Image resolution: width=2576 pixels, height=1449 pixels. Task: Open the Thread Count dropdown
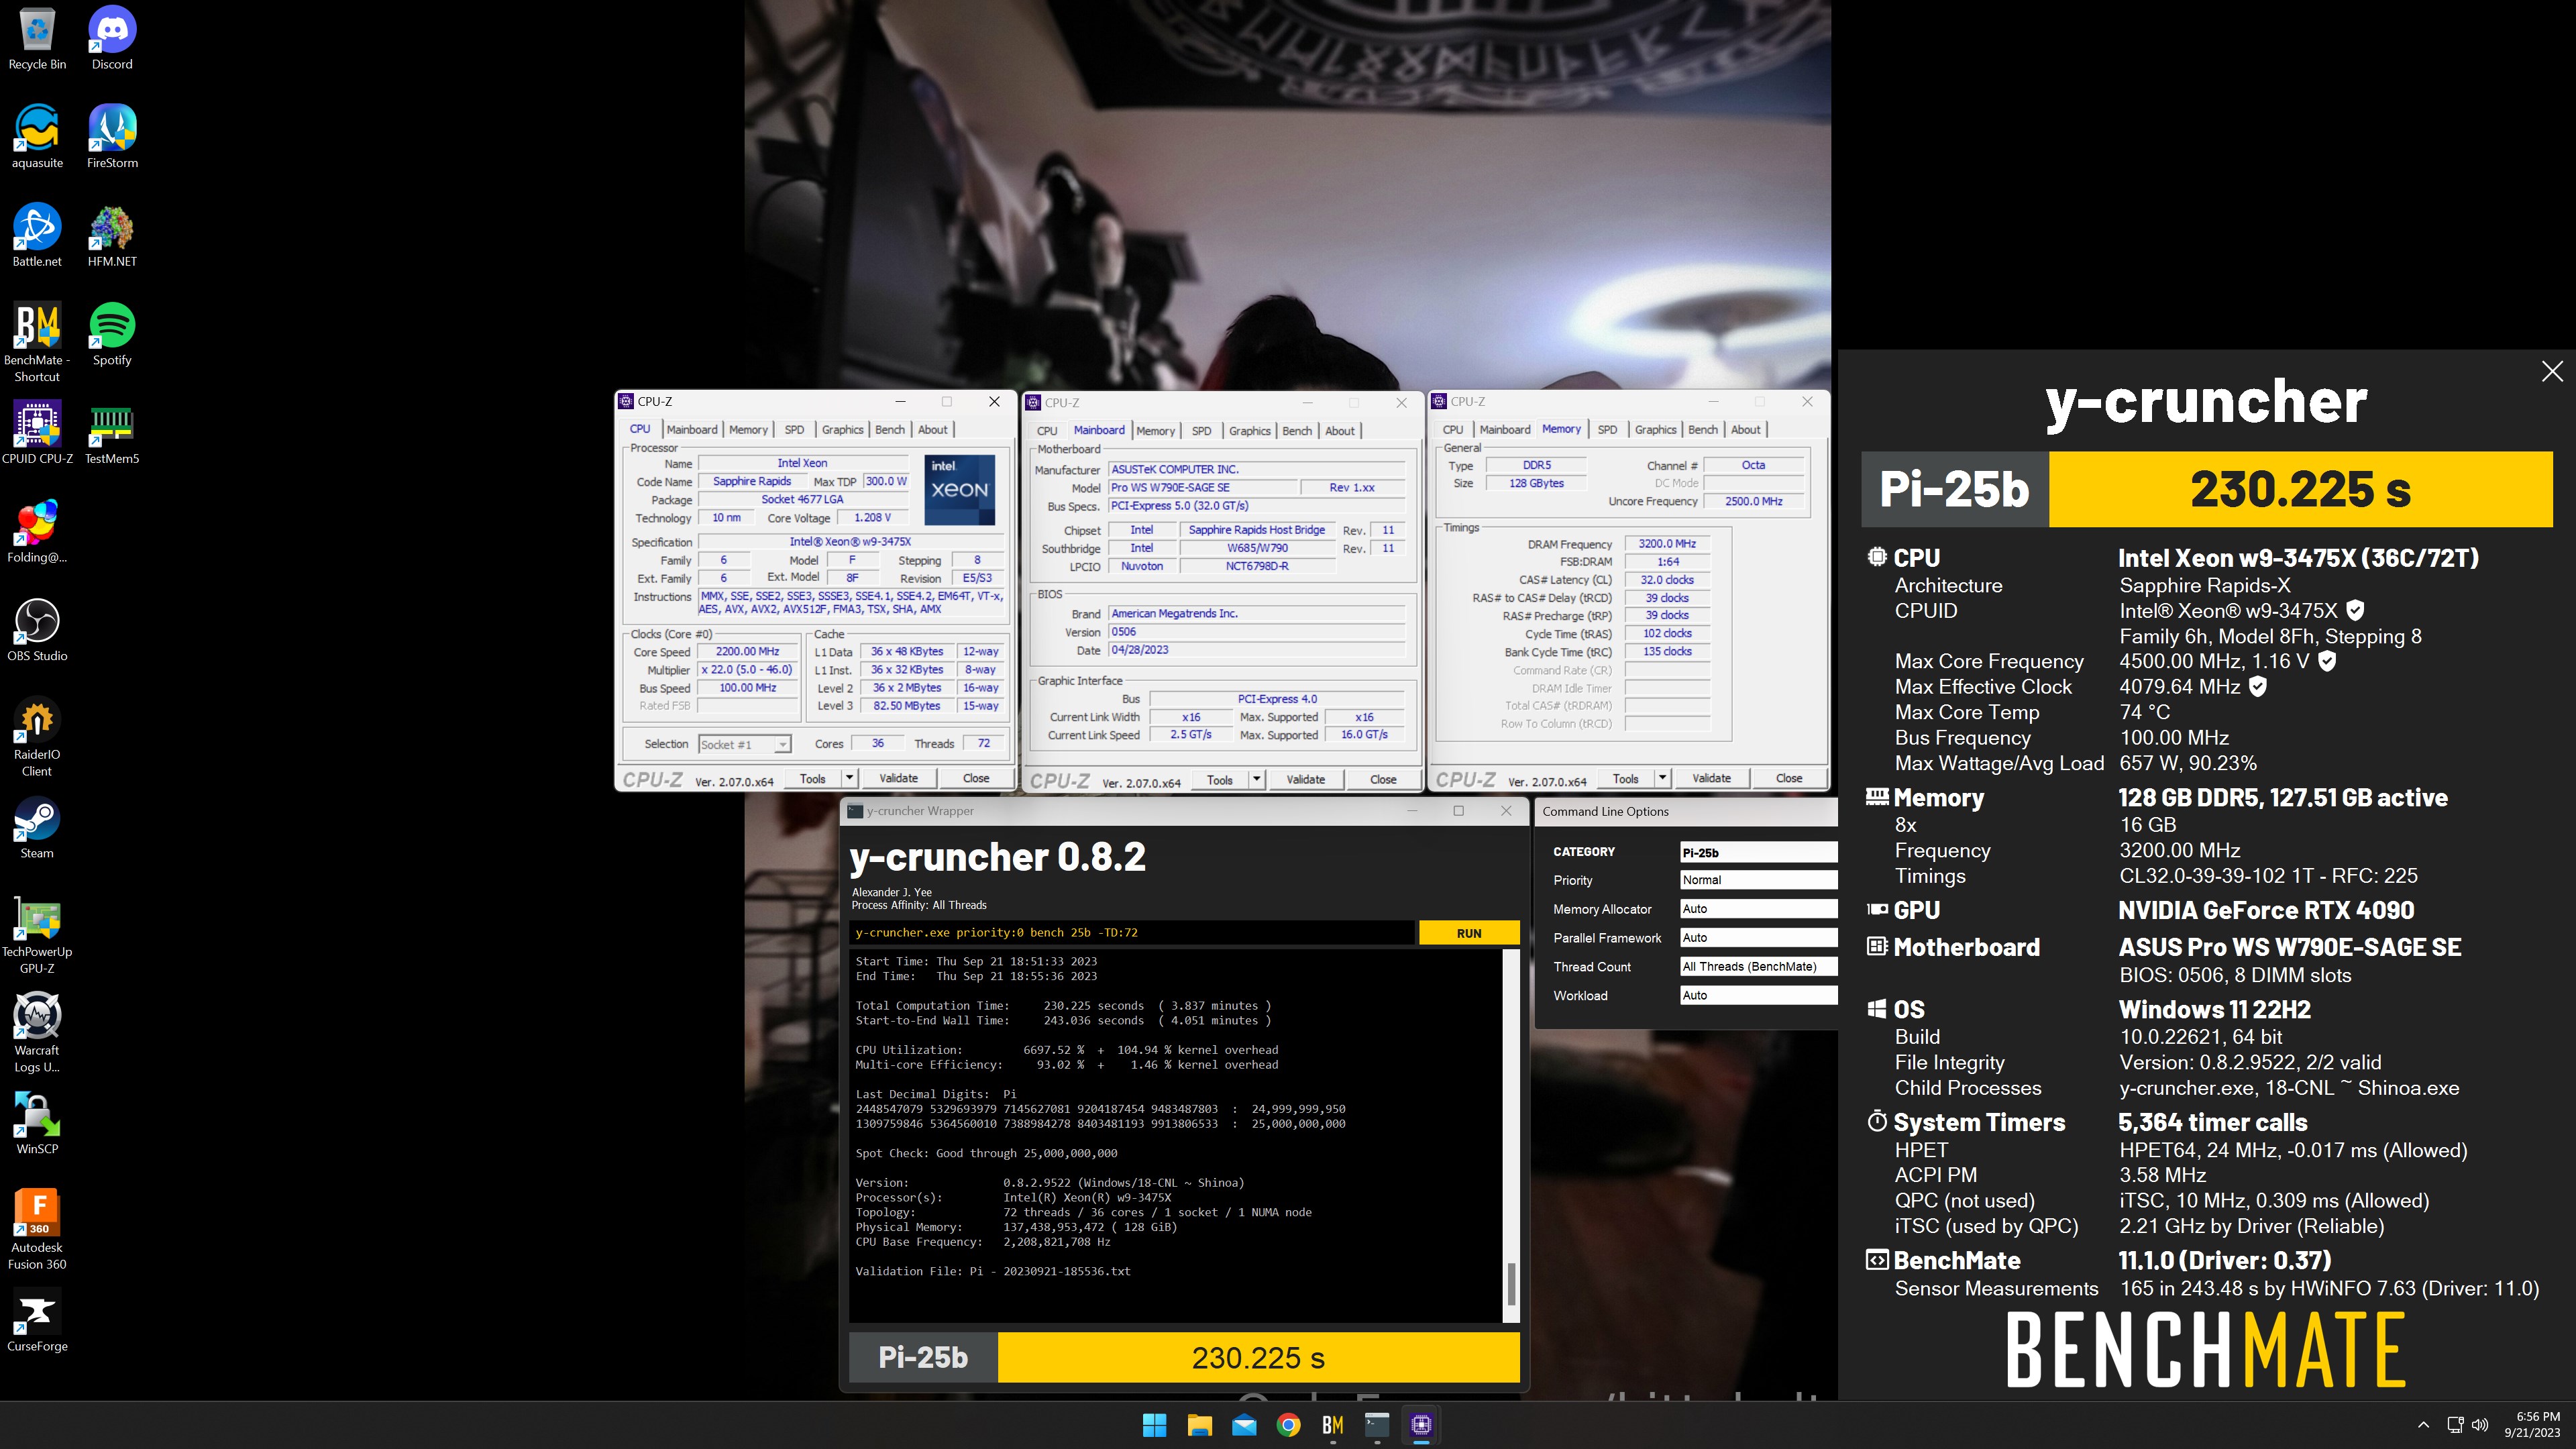coord(1758,967)
